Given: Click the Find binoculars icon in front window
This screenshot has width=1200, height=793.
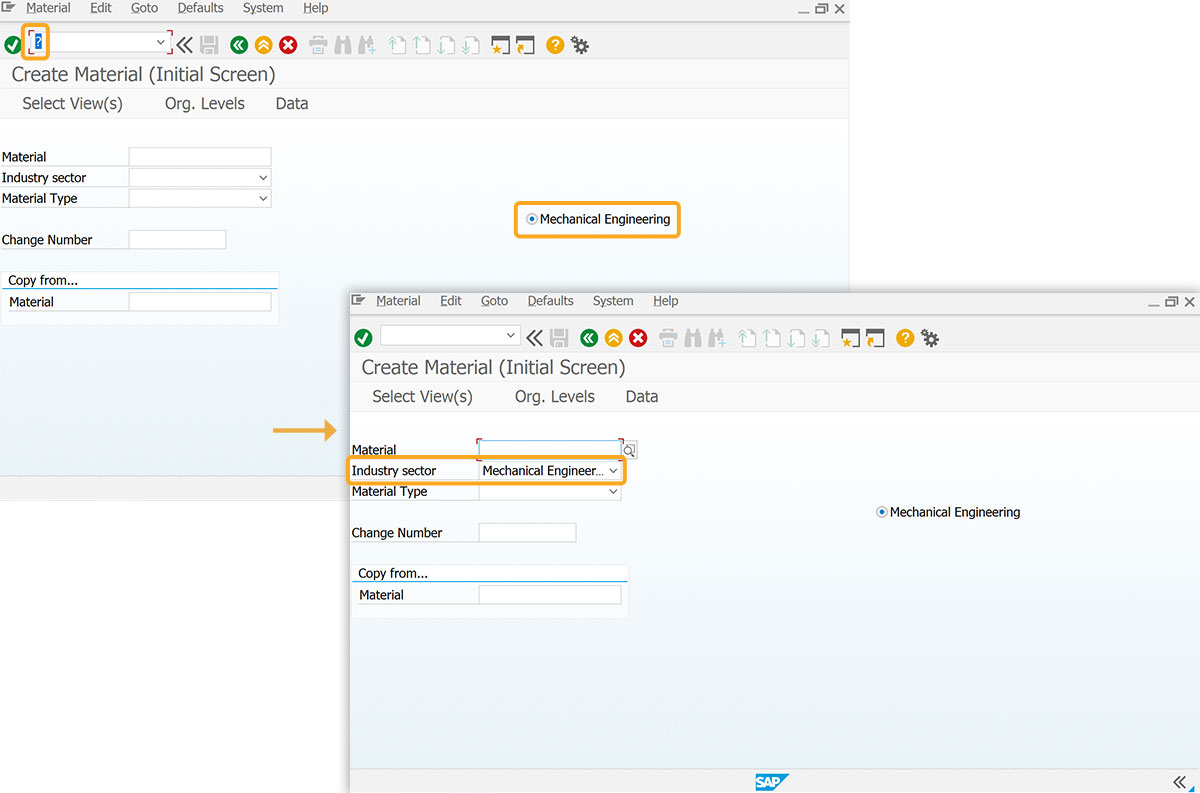Looking at the screenshot, I should tap(692, 338).
